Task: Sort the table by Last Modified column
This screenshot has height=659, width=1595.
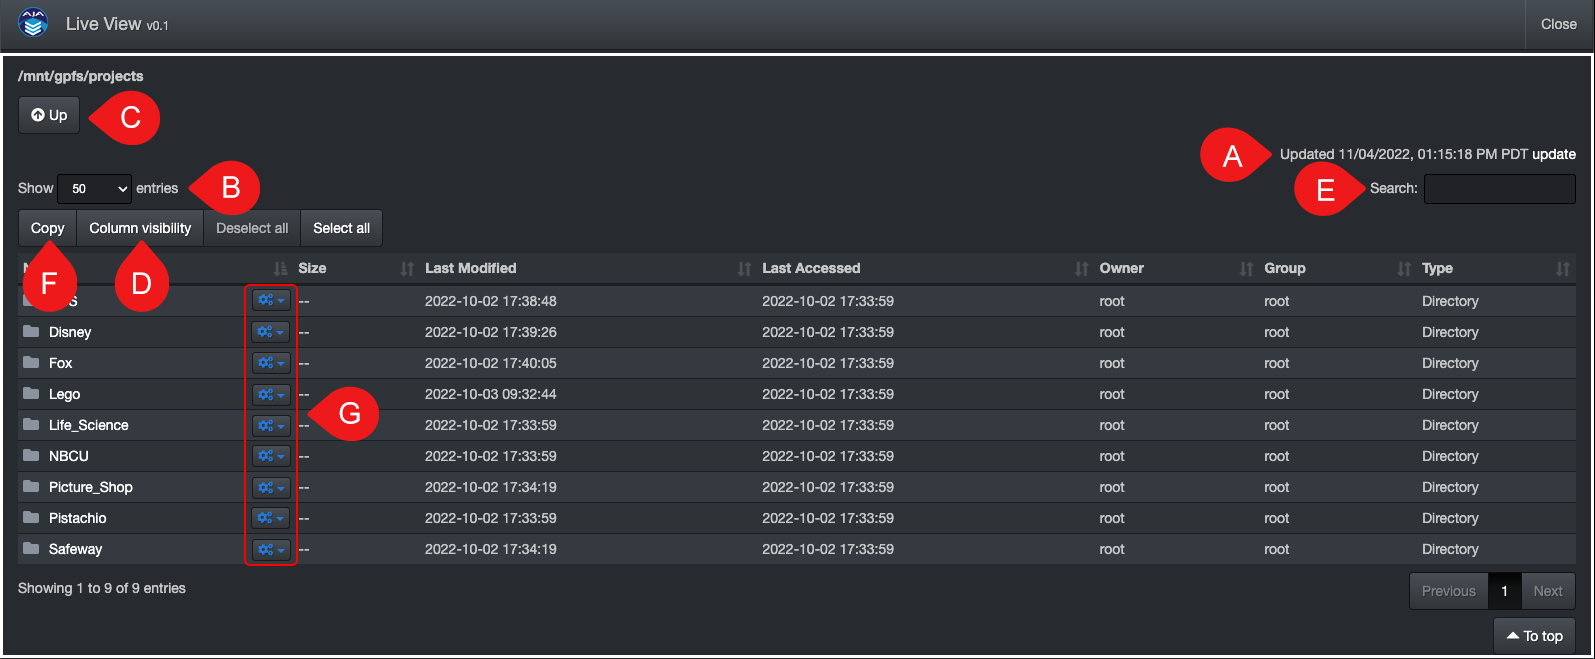Action: tap(470, 268)
